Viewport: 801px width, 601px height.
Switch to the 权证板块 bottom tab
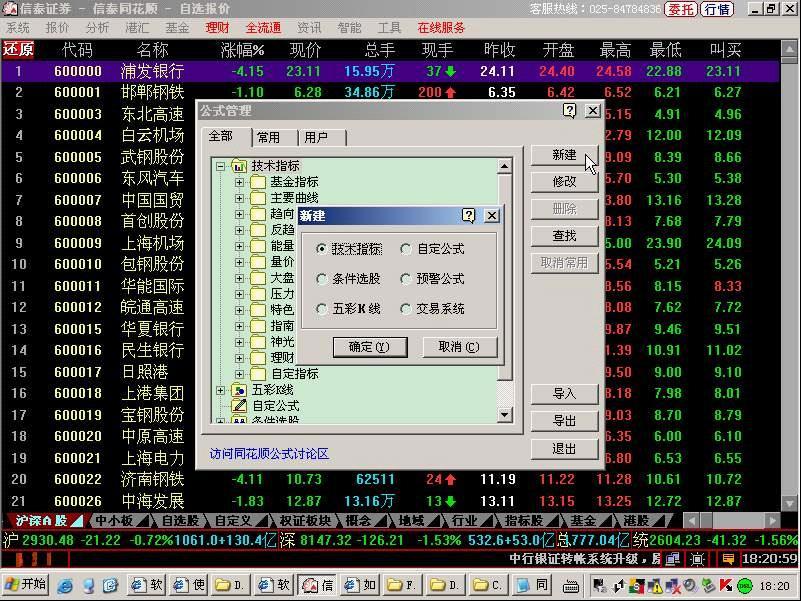307,521
